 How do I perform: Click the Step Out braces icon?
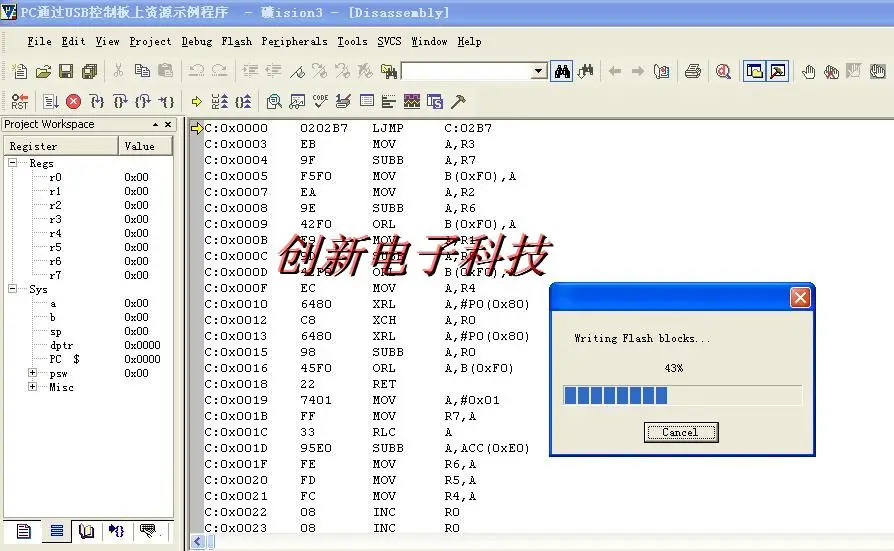click(143, 102)
